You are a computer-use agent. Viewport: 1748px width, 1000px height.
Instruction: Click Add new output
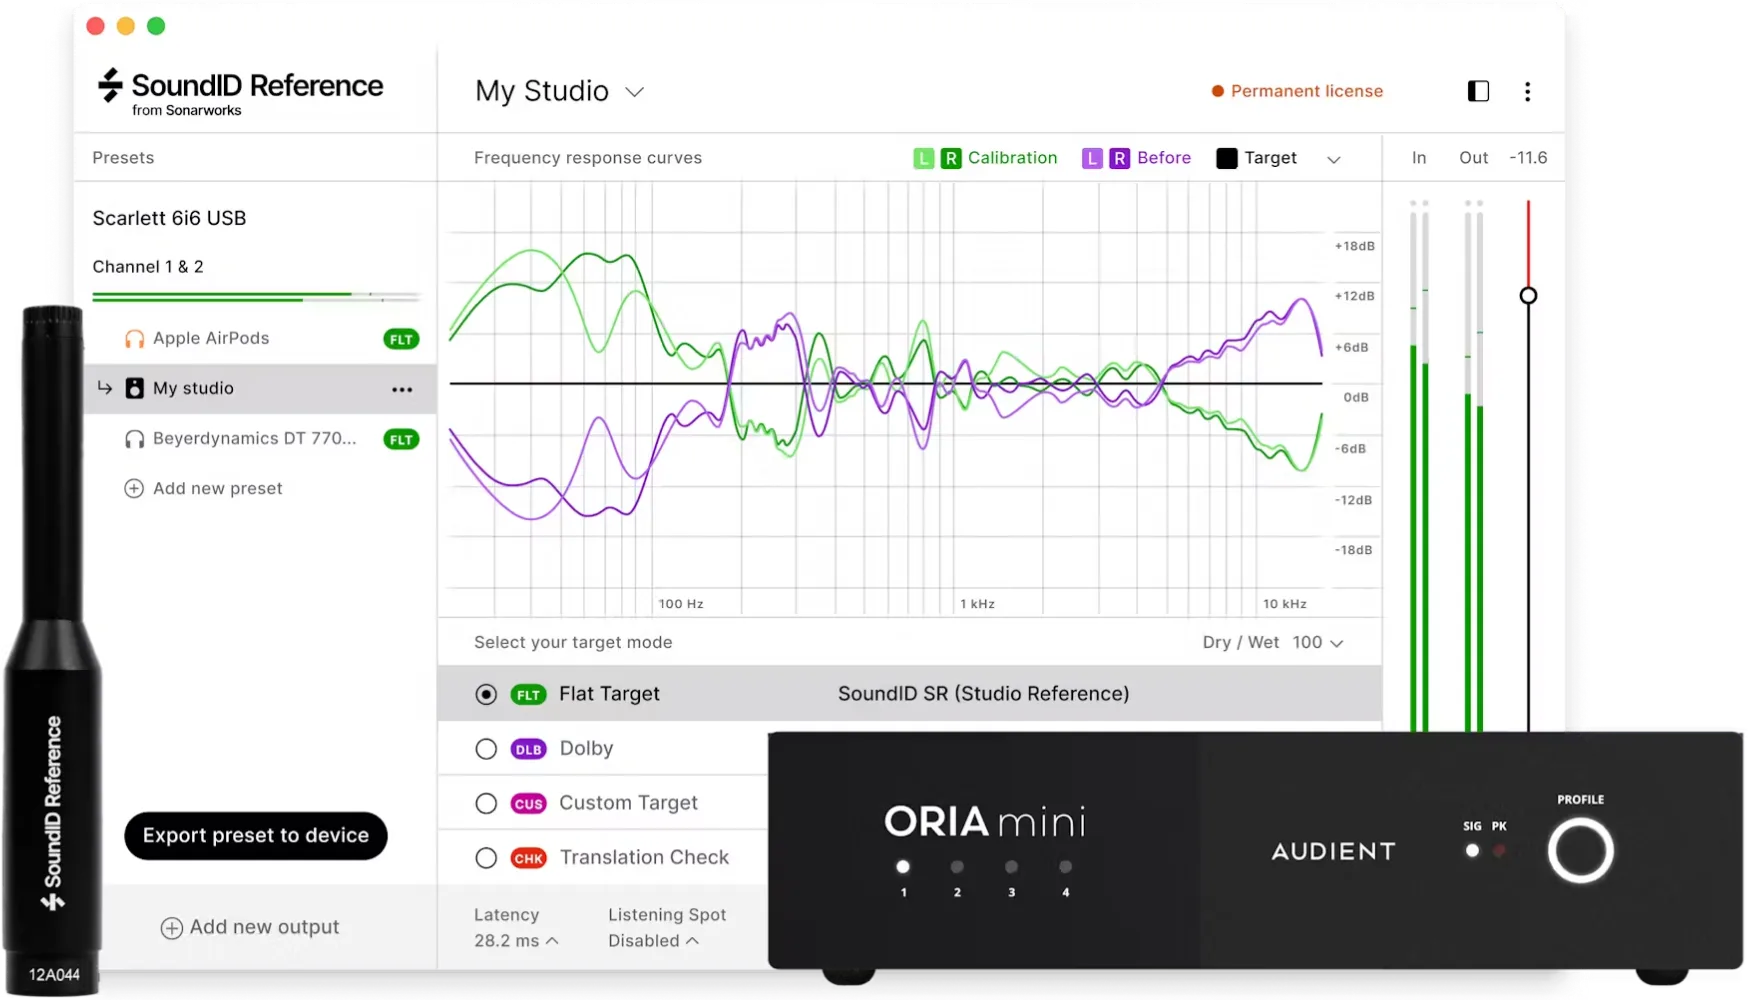tap(250, 927)
